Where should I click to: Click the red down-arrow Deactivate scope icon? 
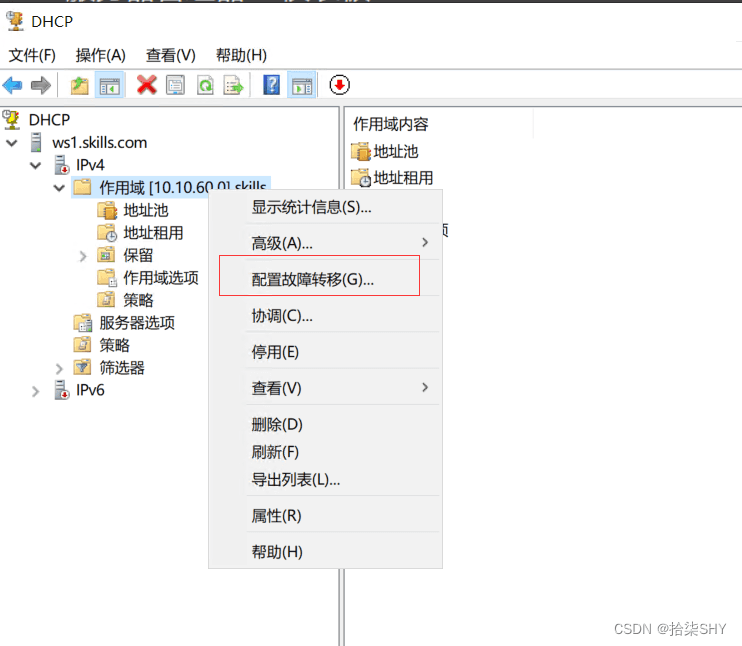pyautogui.click(x=340, y=85)
